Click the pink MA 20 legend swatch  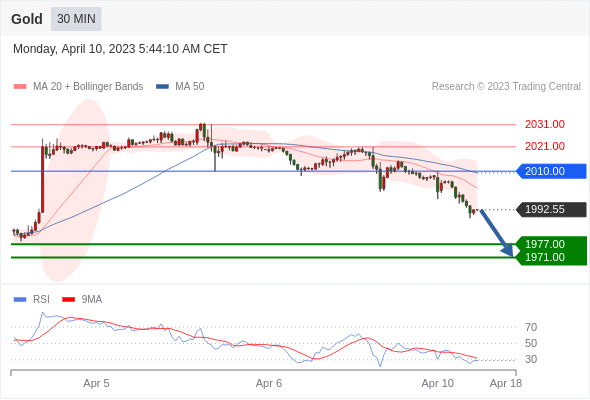(20, 87)
